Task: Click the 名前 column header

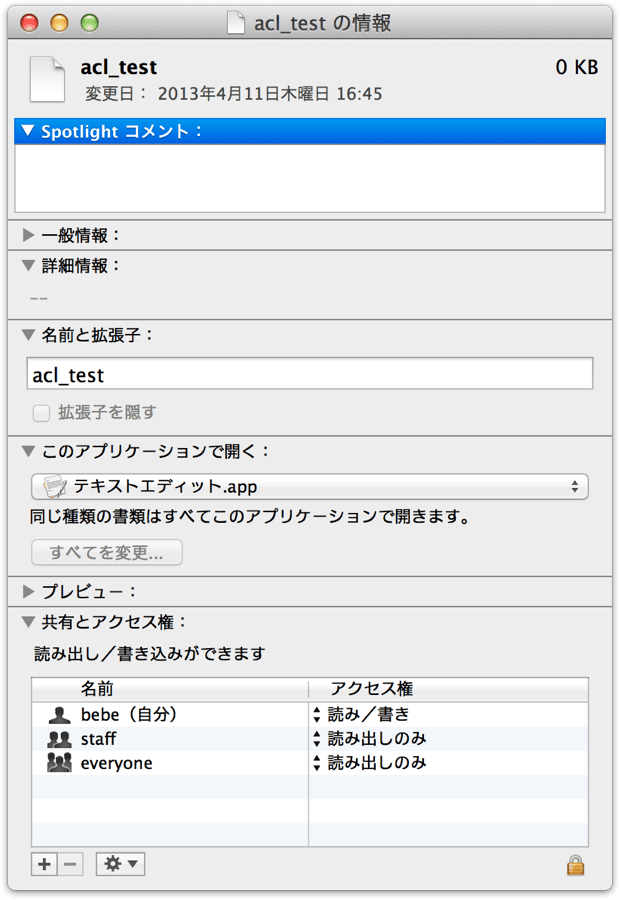Action: coord(170,689)
